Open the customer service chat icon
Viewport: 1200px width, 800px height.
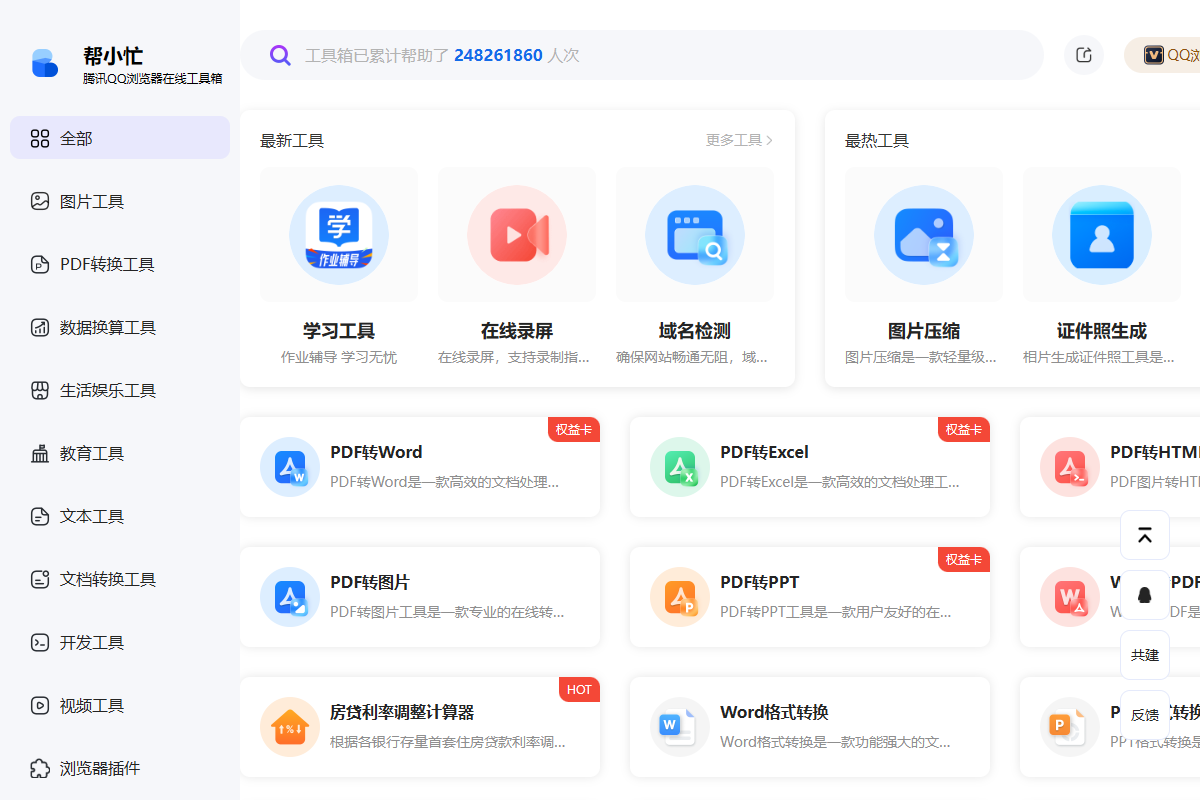[1144, 594]
